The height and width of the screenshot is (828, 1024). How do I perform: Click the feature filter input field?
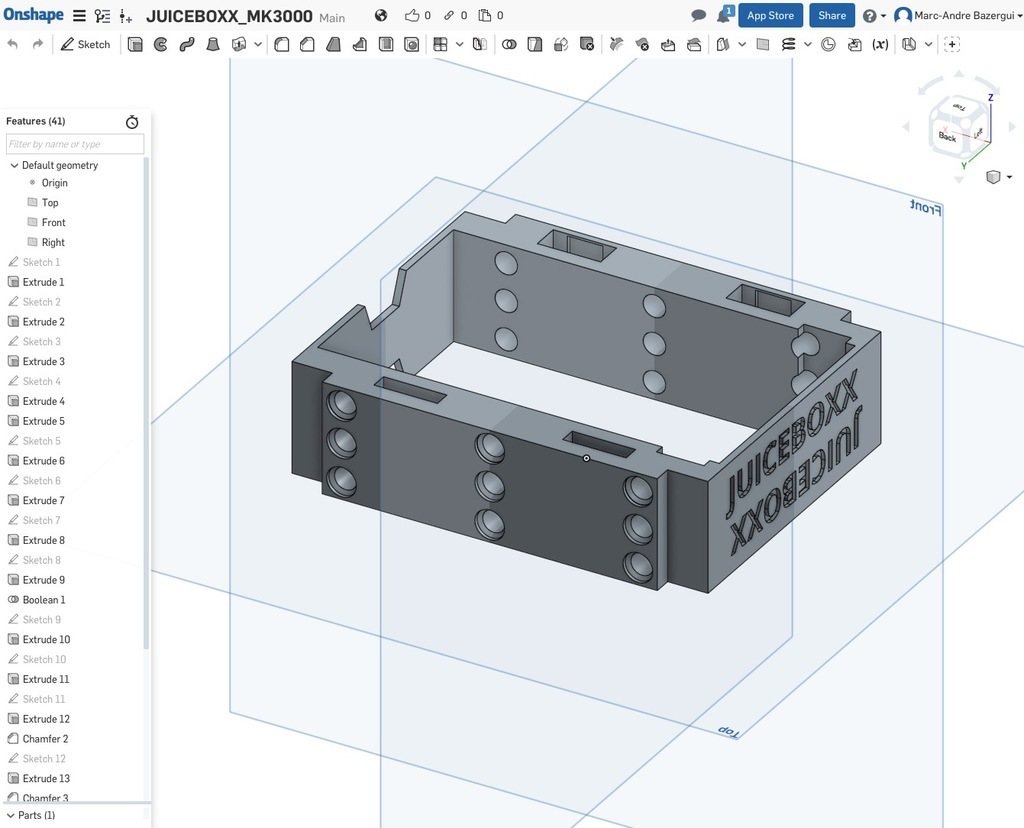pos(74,143)
